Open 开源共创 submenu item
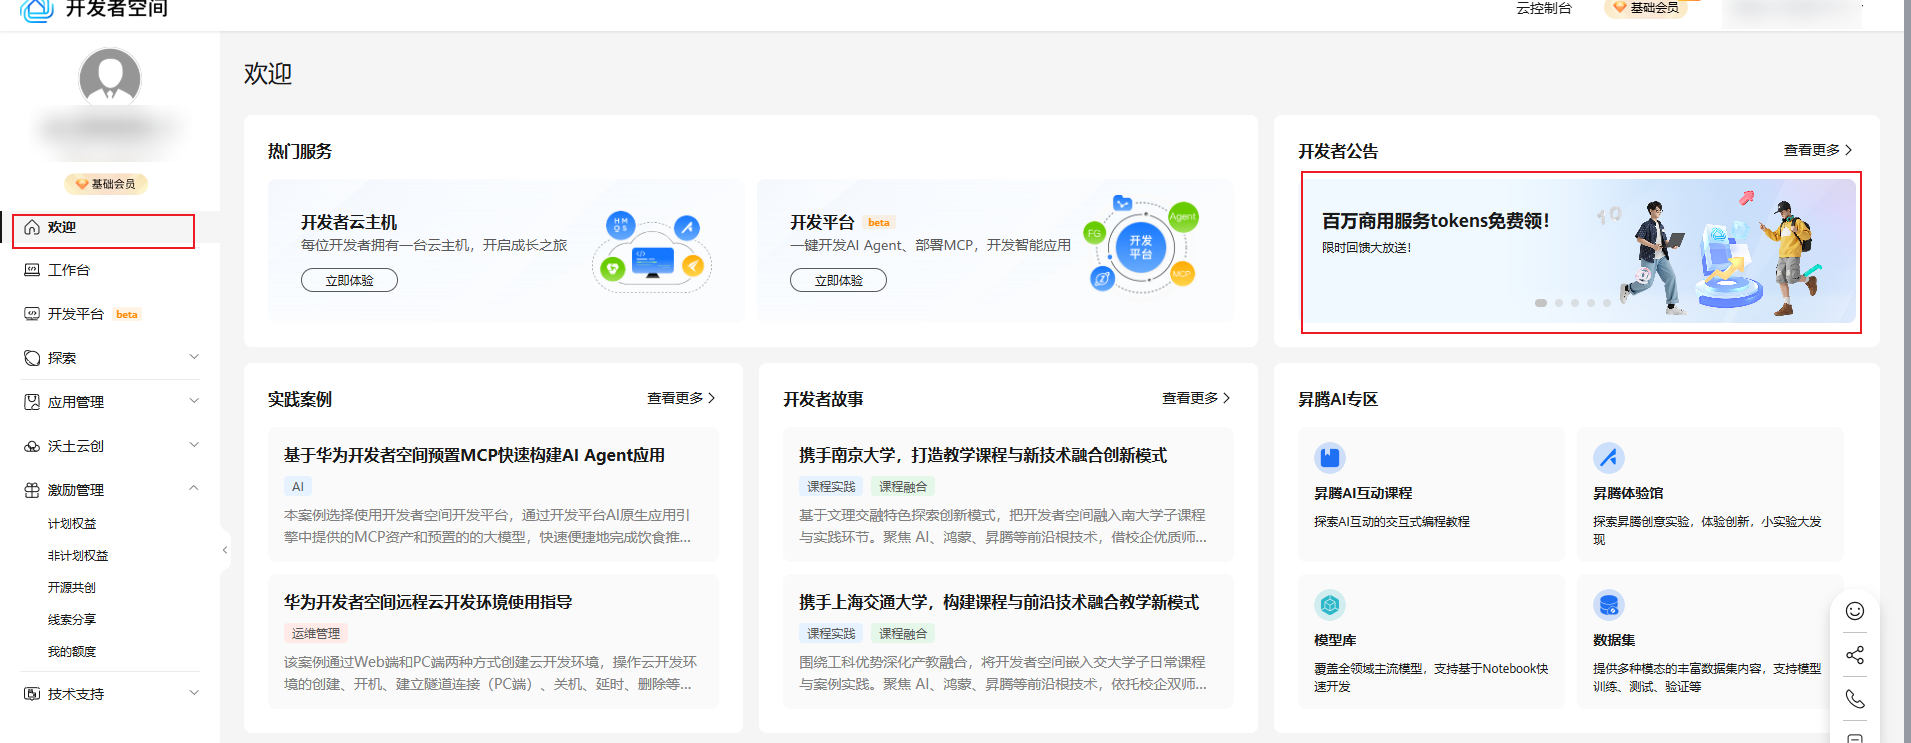 tap(72, 588)
